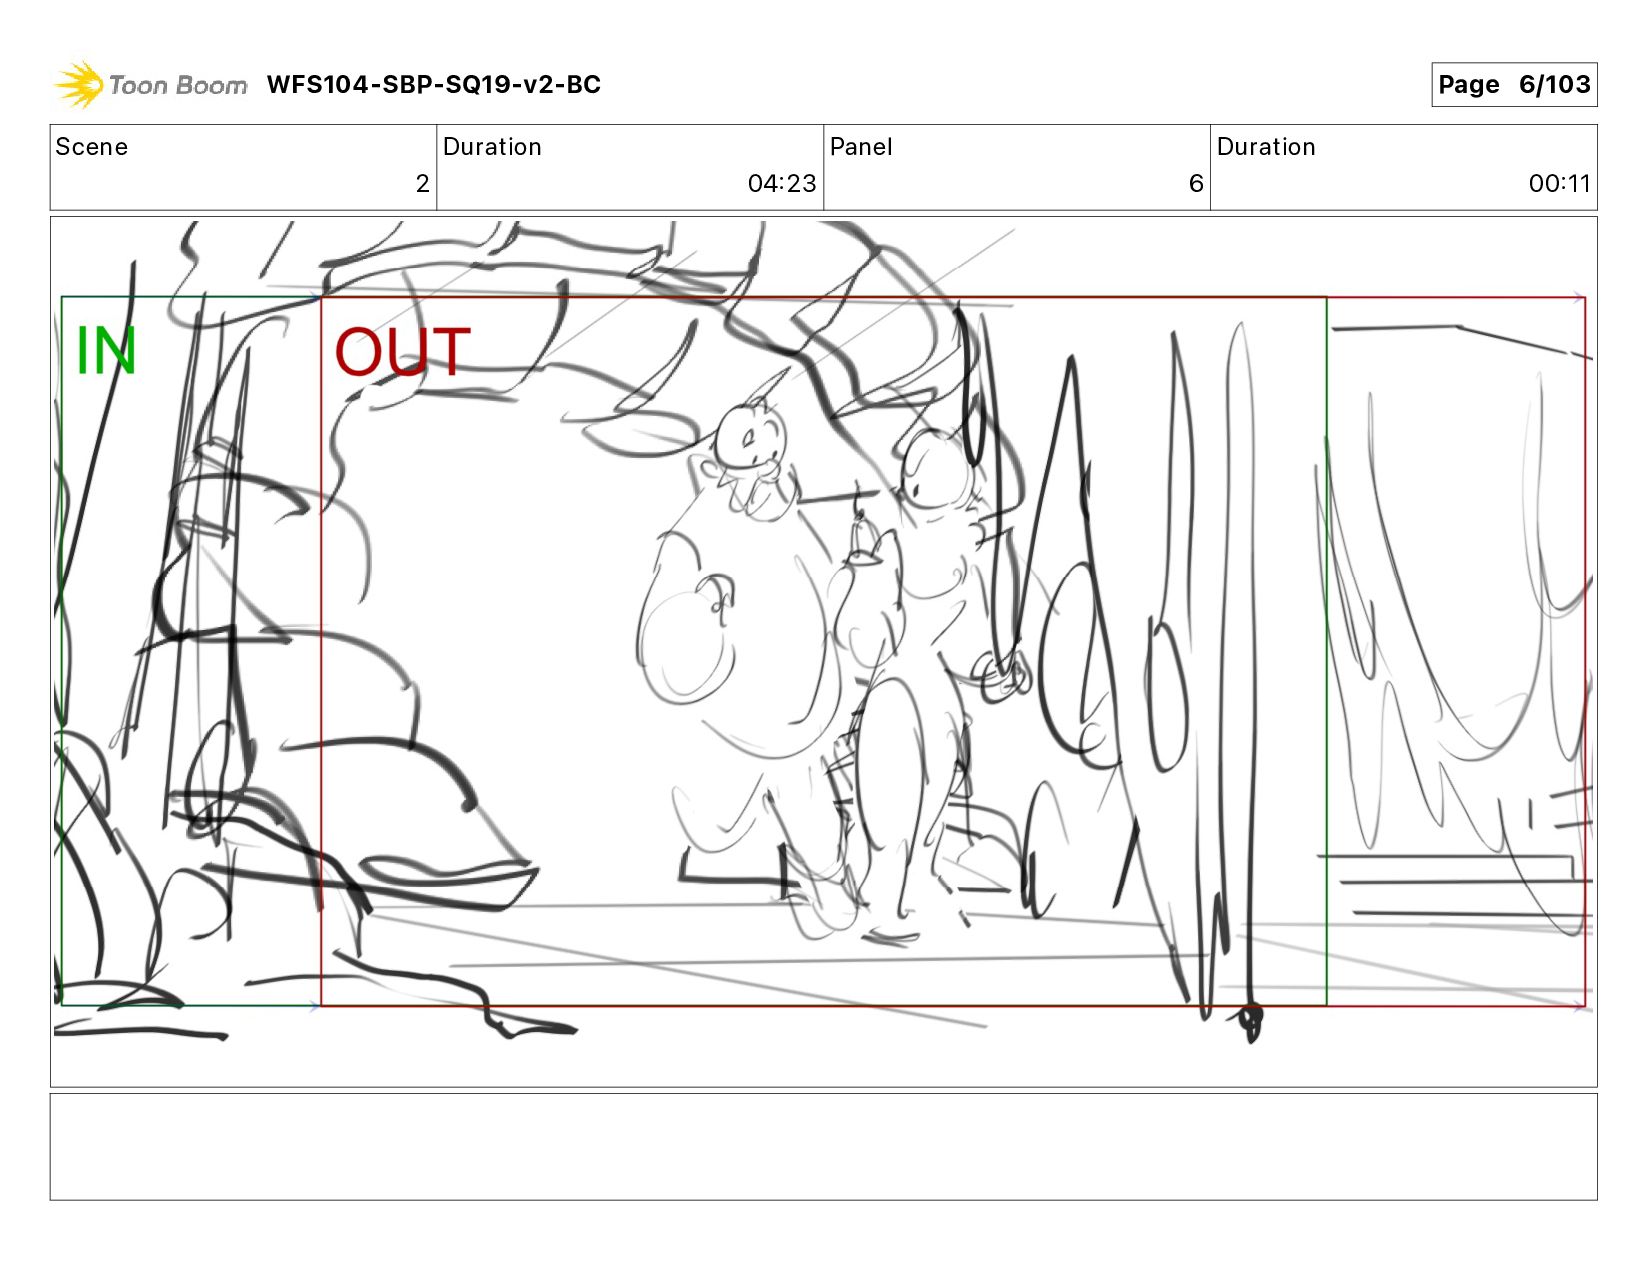Click the green IN camera label

click(106, 352)
